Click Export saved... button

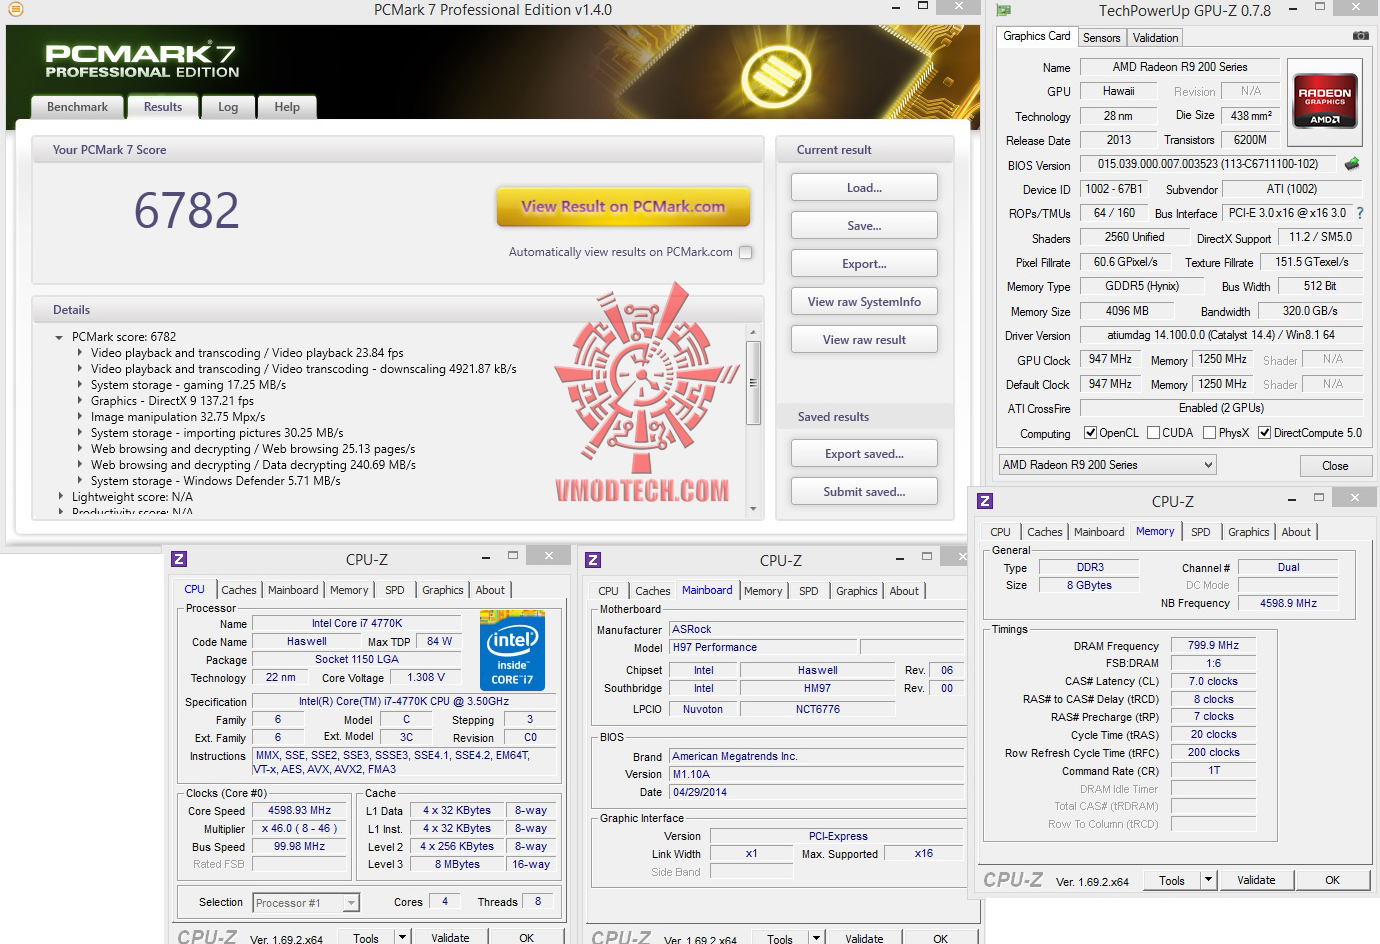click(x=864, y=454)
